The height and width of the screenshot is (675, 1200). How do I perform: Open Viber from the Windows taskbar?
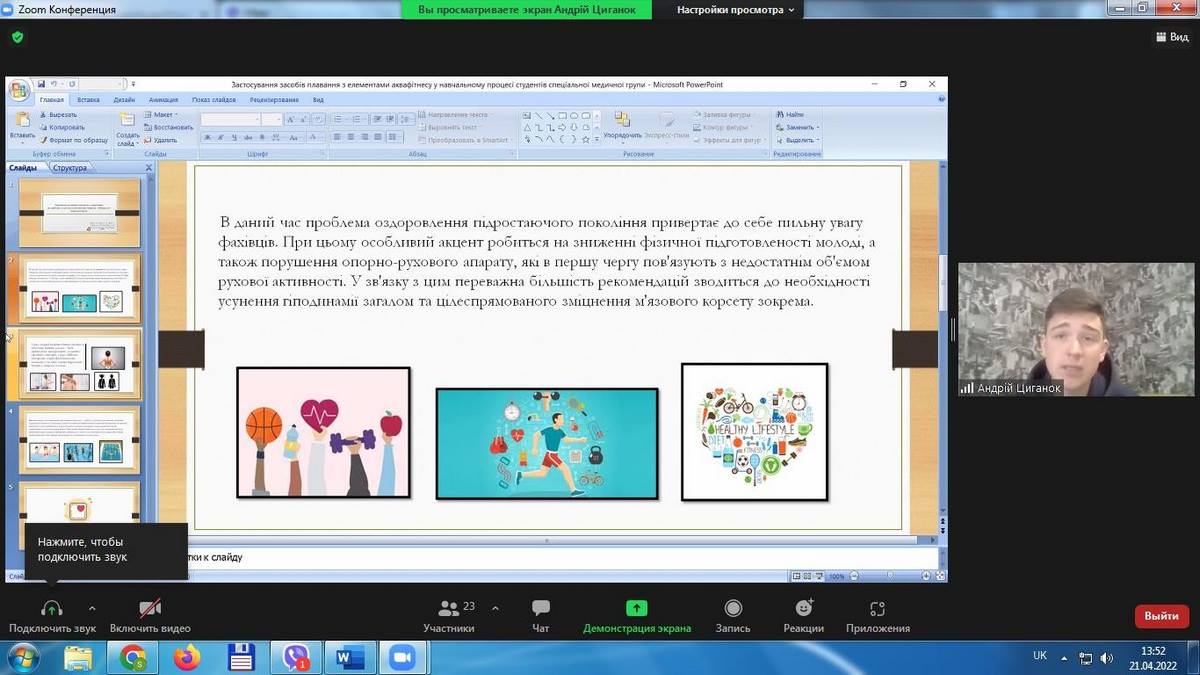[296, 657]
